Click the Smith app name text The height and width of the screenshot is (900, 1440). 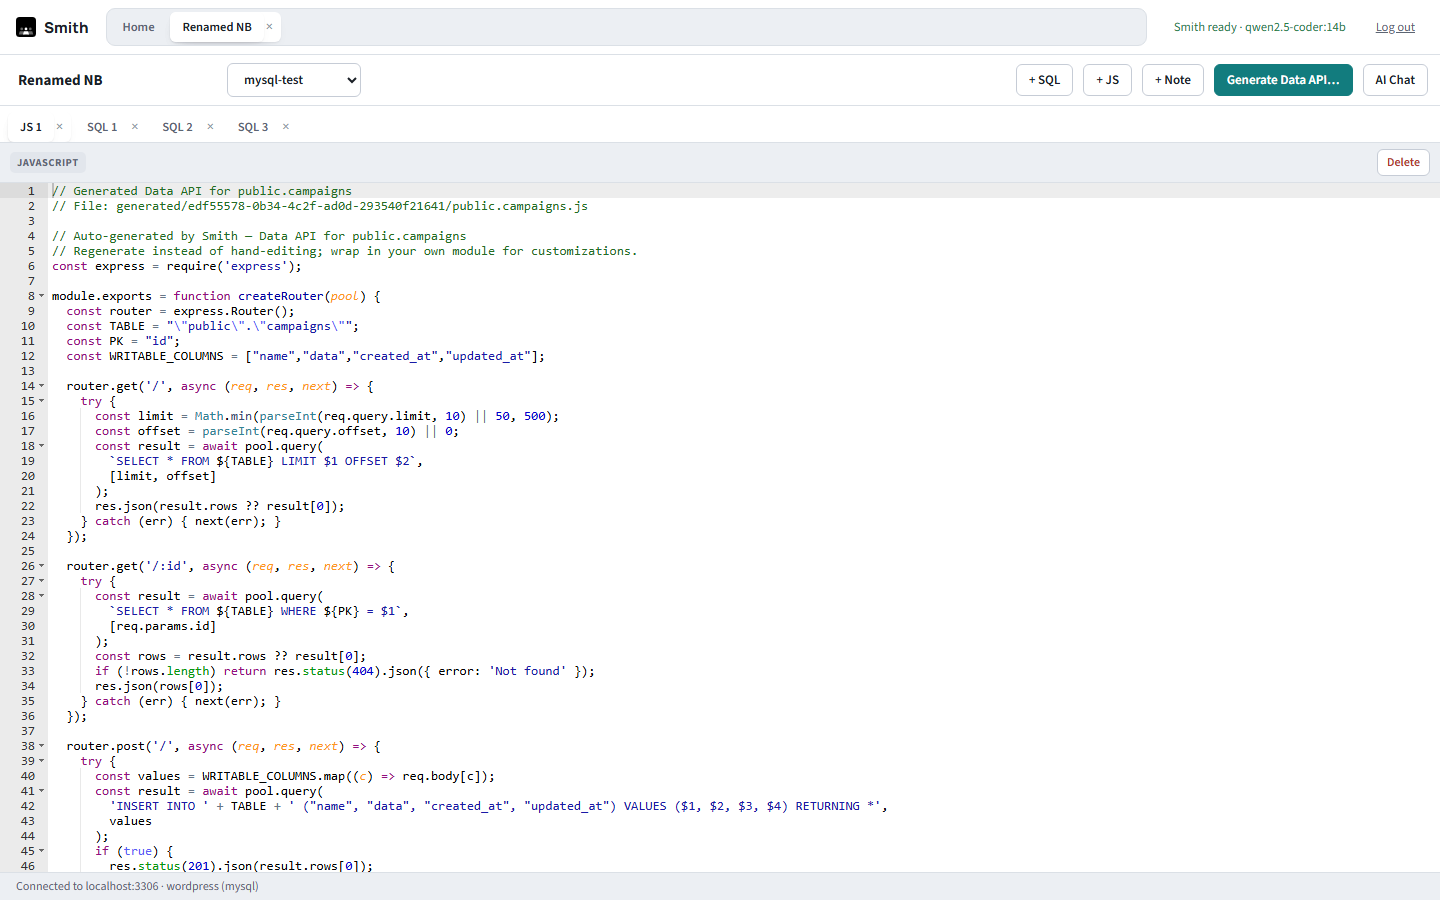tap(66, 27)
